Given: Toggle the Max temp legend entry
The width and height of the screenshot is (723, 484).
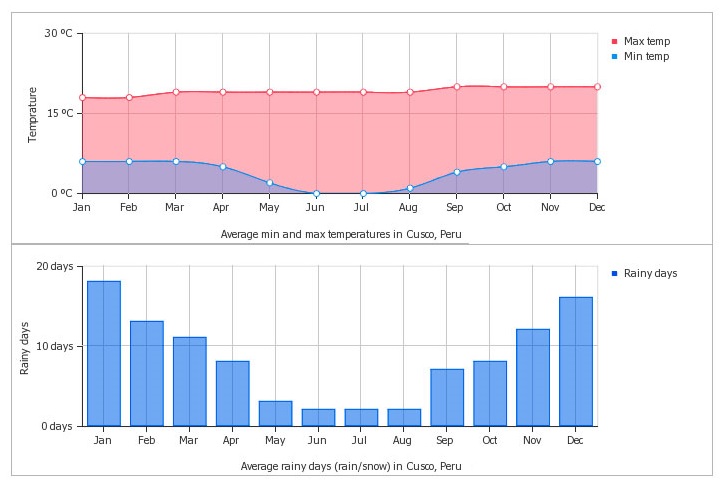Looking at the screenshot, I should (x=646, y=41).
